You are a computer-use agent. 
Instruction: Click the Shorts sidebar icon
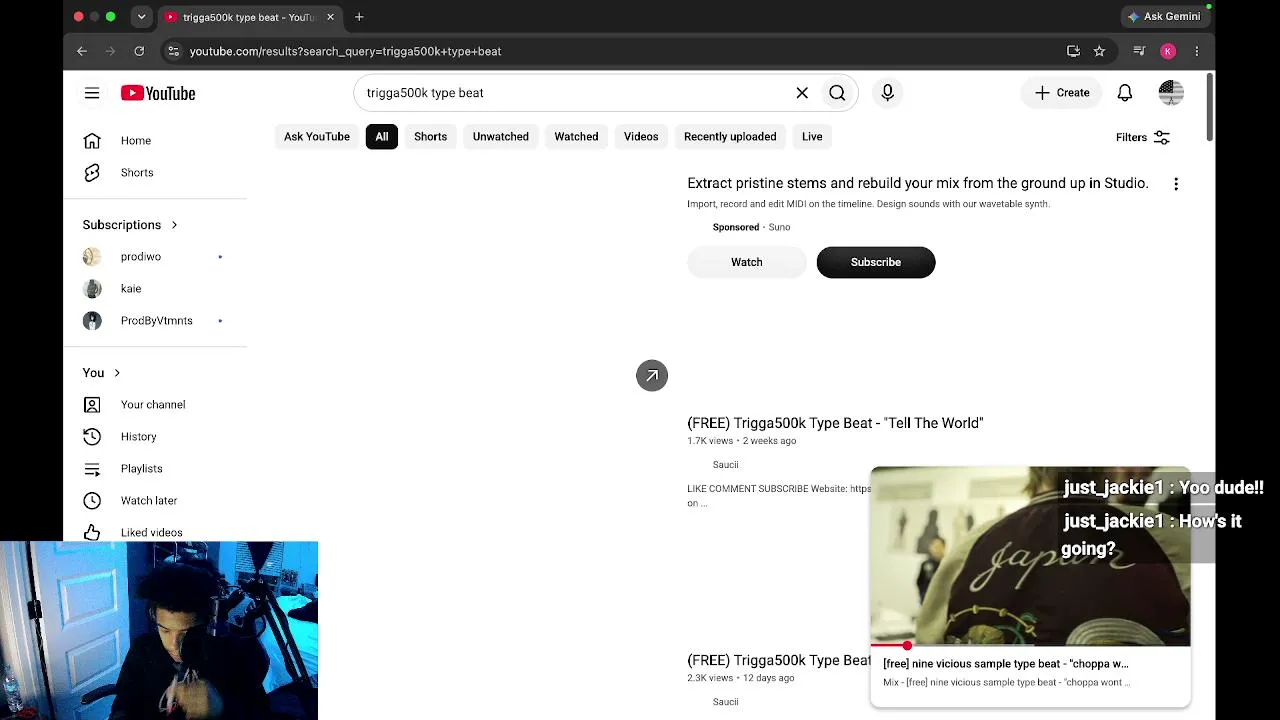pyautogui.click(x=92, y=173)
